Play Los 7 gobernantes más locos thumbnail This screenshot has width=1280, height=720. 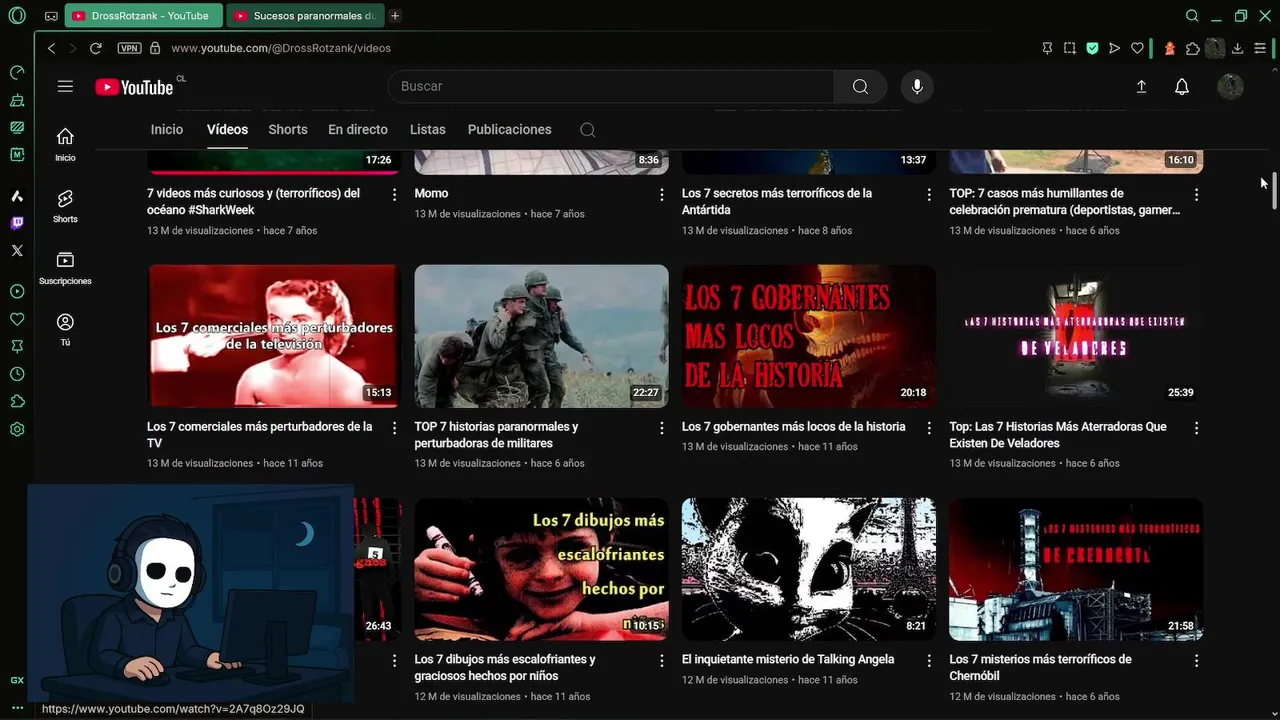click(809, 336)
